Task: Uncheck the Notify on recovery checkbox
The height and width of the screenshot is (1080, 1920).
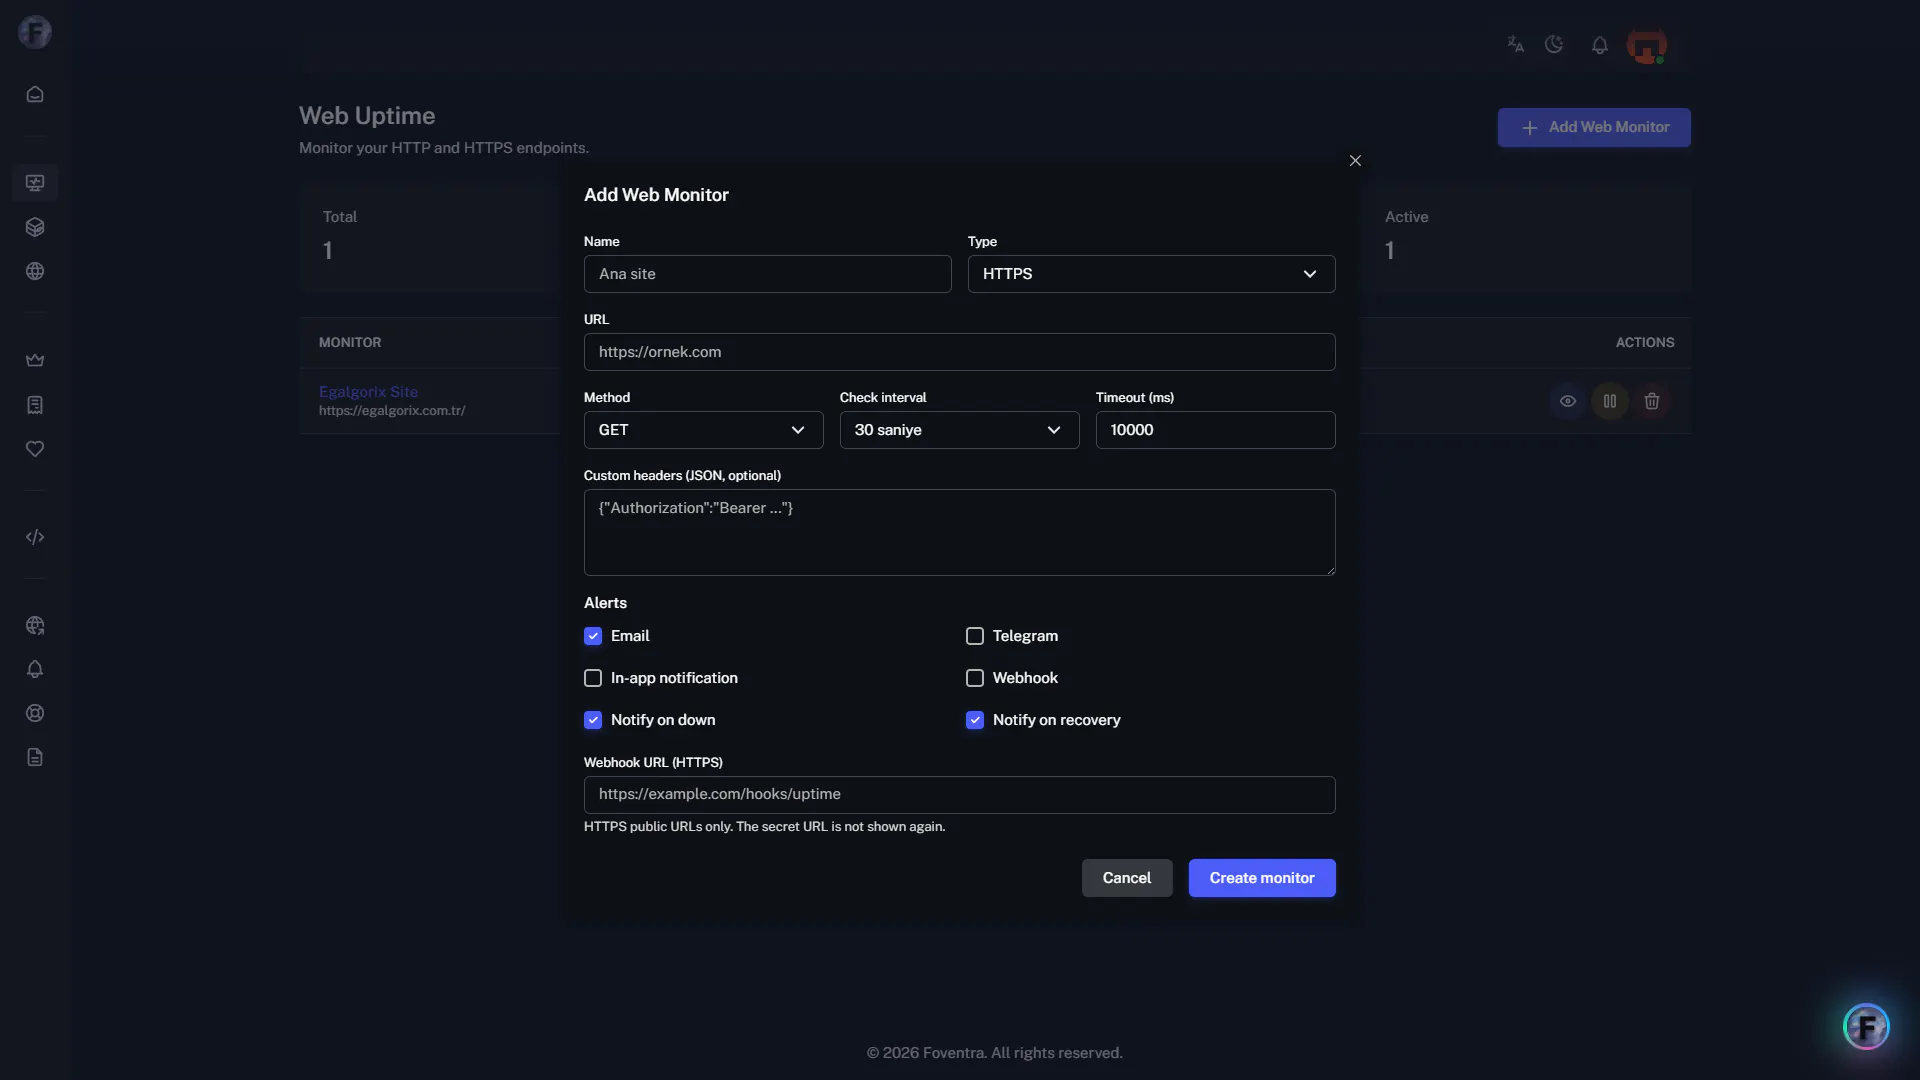Action: tap(975, 720)
